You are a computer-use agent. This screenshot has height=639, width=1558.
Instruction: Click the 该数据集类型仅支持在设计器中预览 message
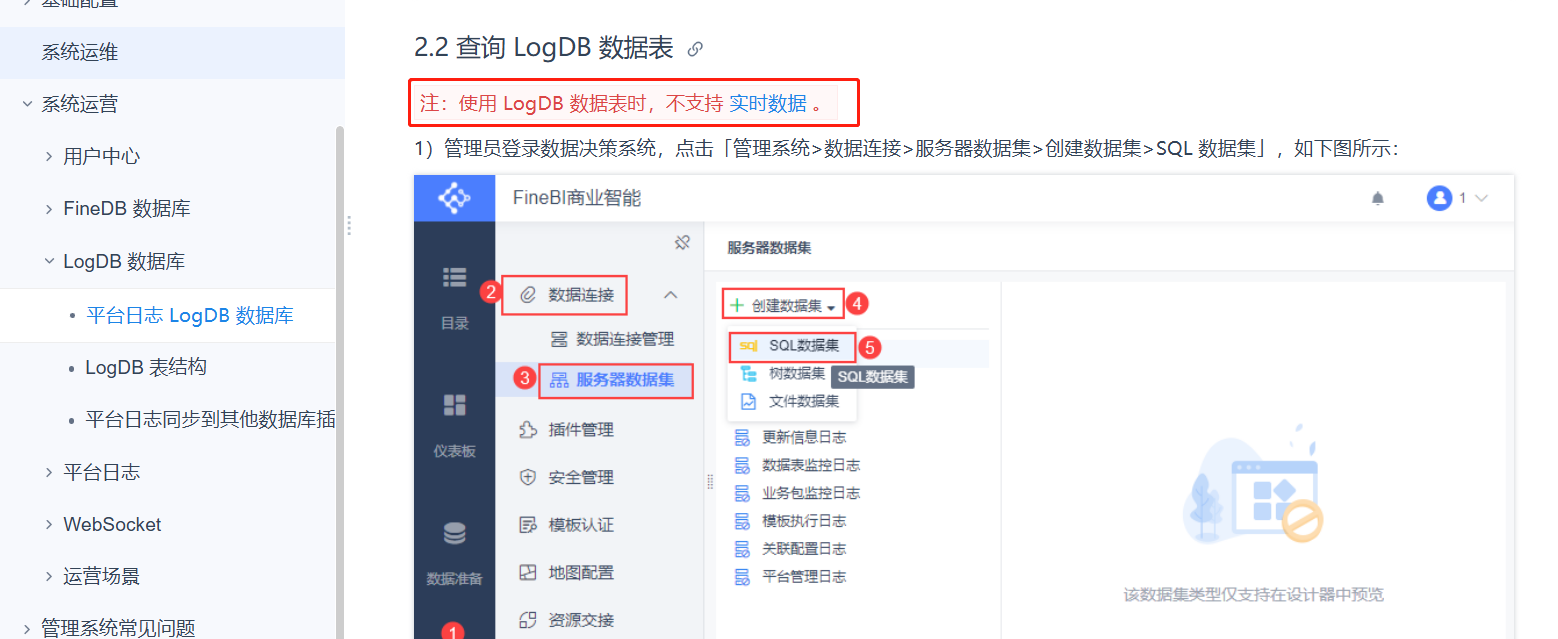[1254, 595]
